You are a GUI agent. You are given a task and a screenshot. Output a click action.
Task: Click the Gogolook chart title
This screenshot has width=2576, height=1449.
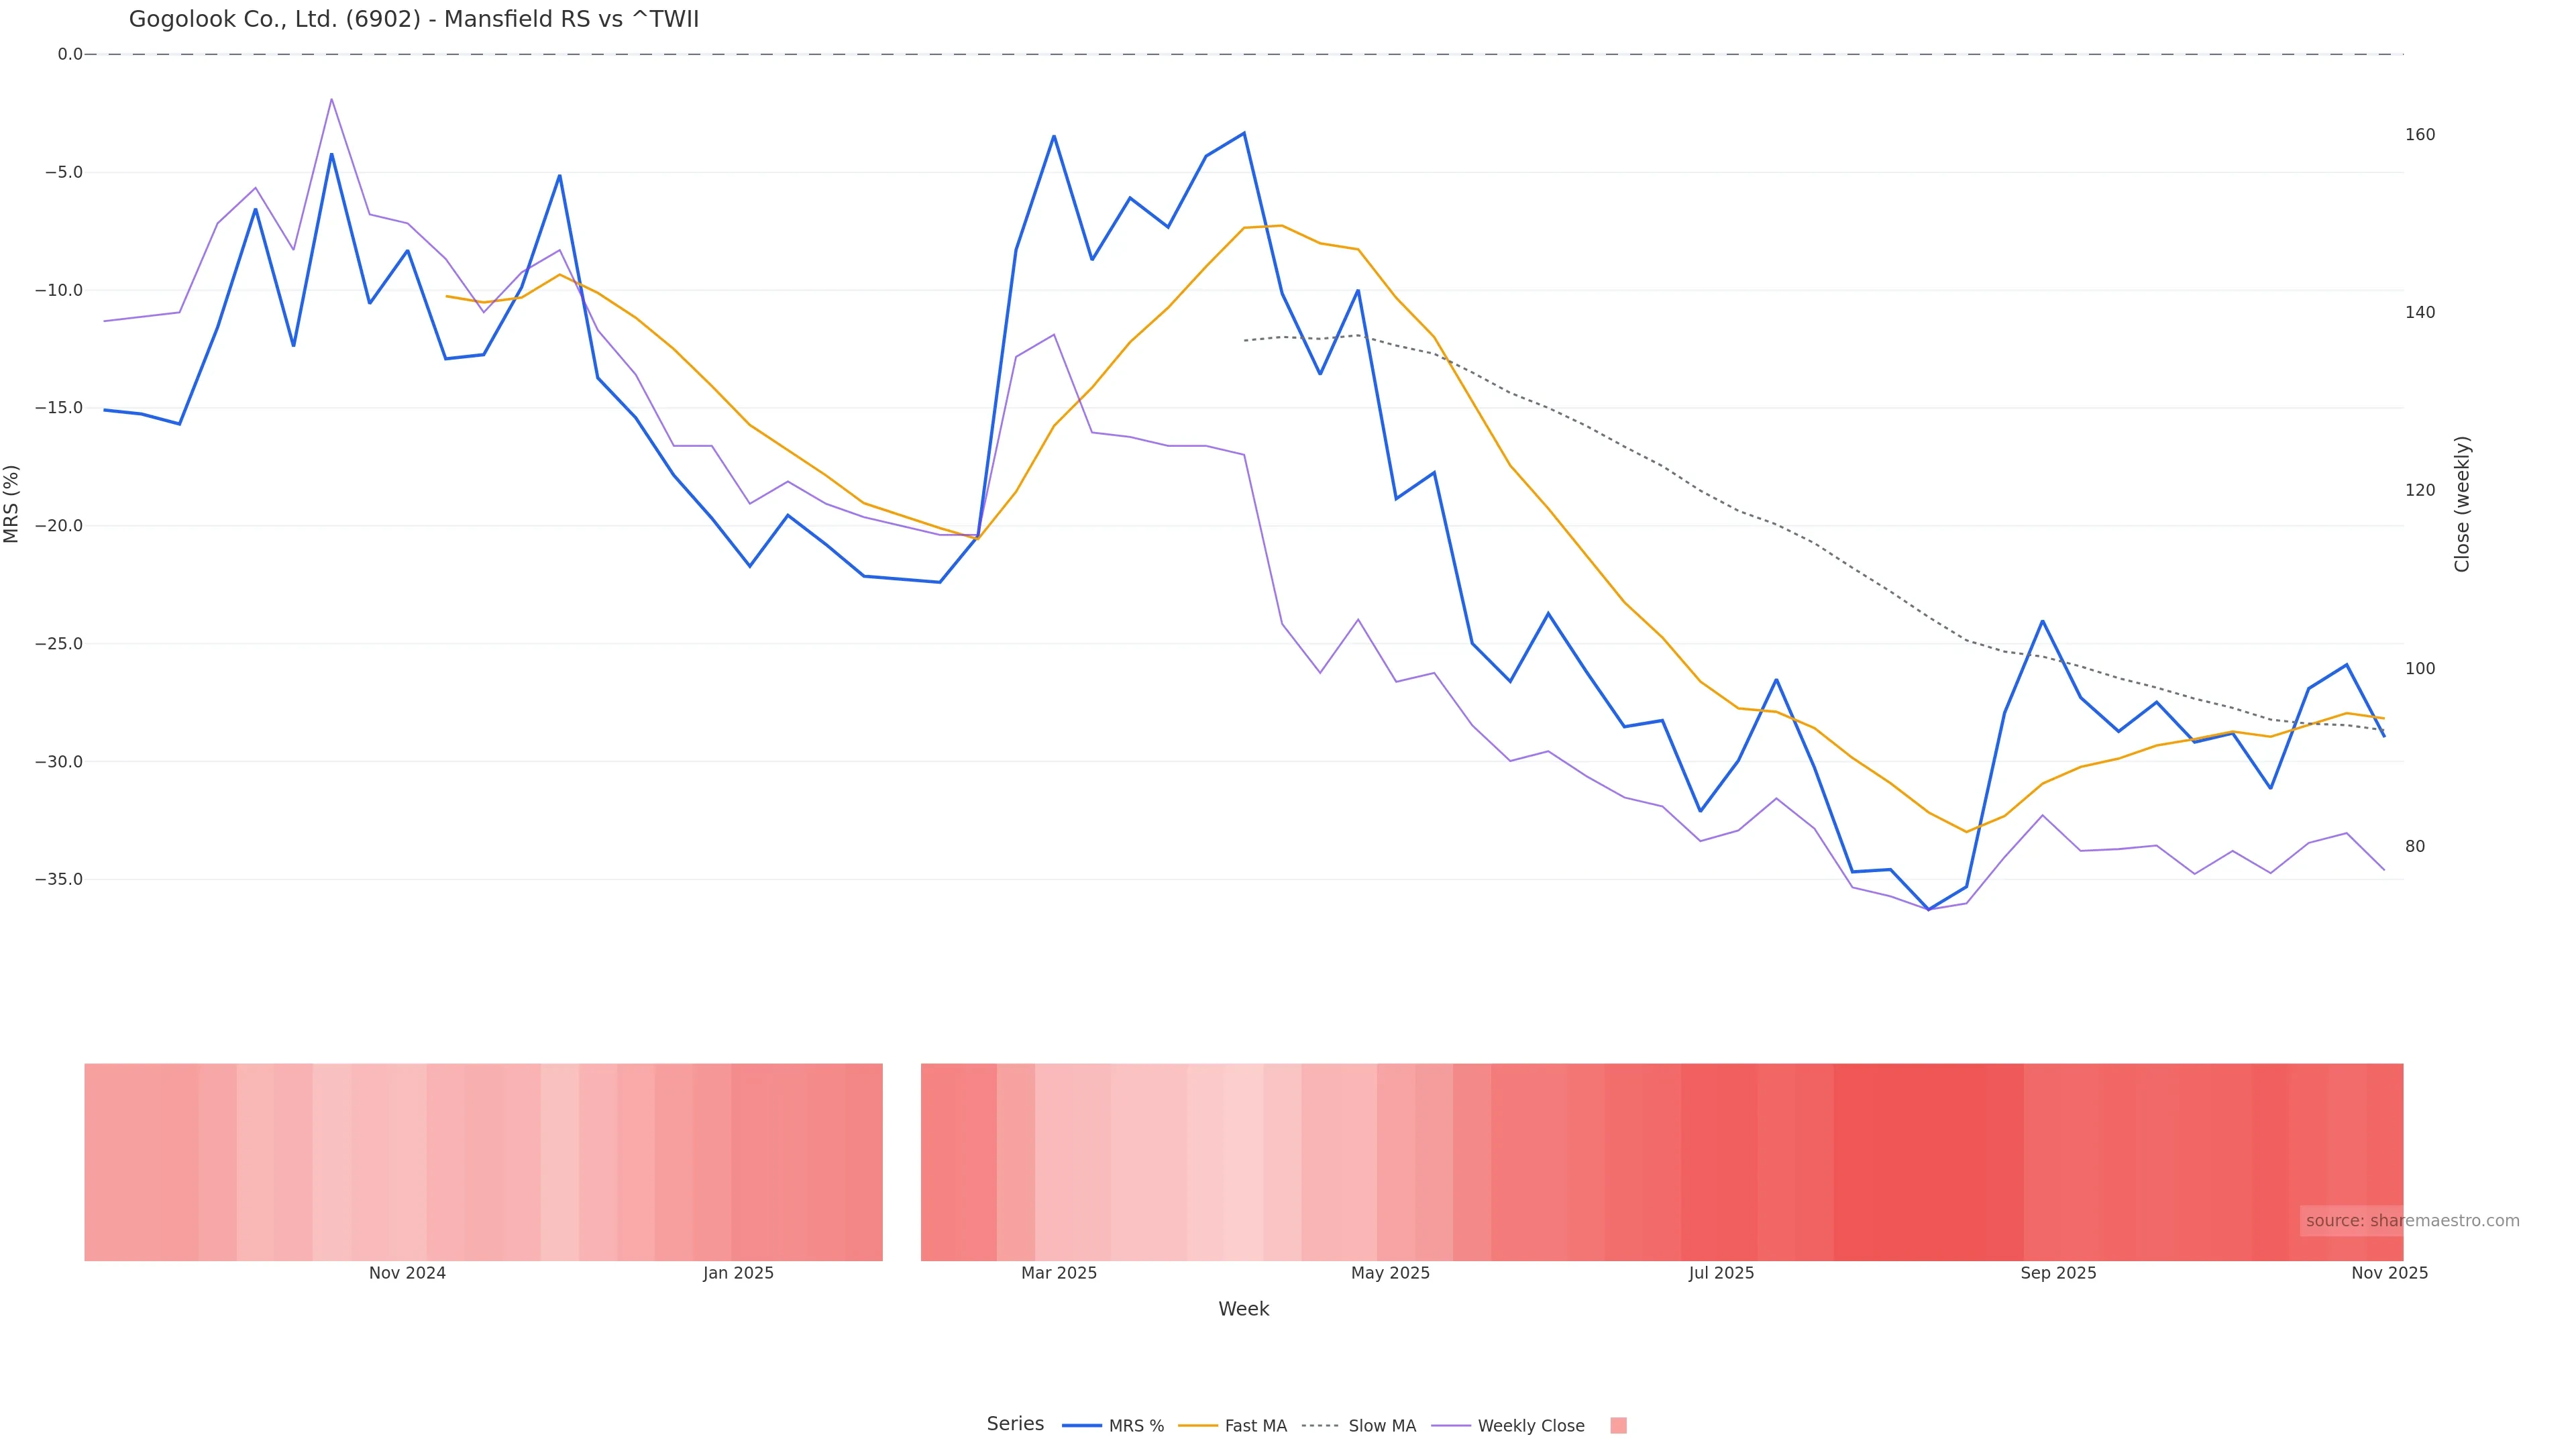tap(414, 19)
